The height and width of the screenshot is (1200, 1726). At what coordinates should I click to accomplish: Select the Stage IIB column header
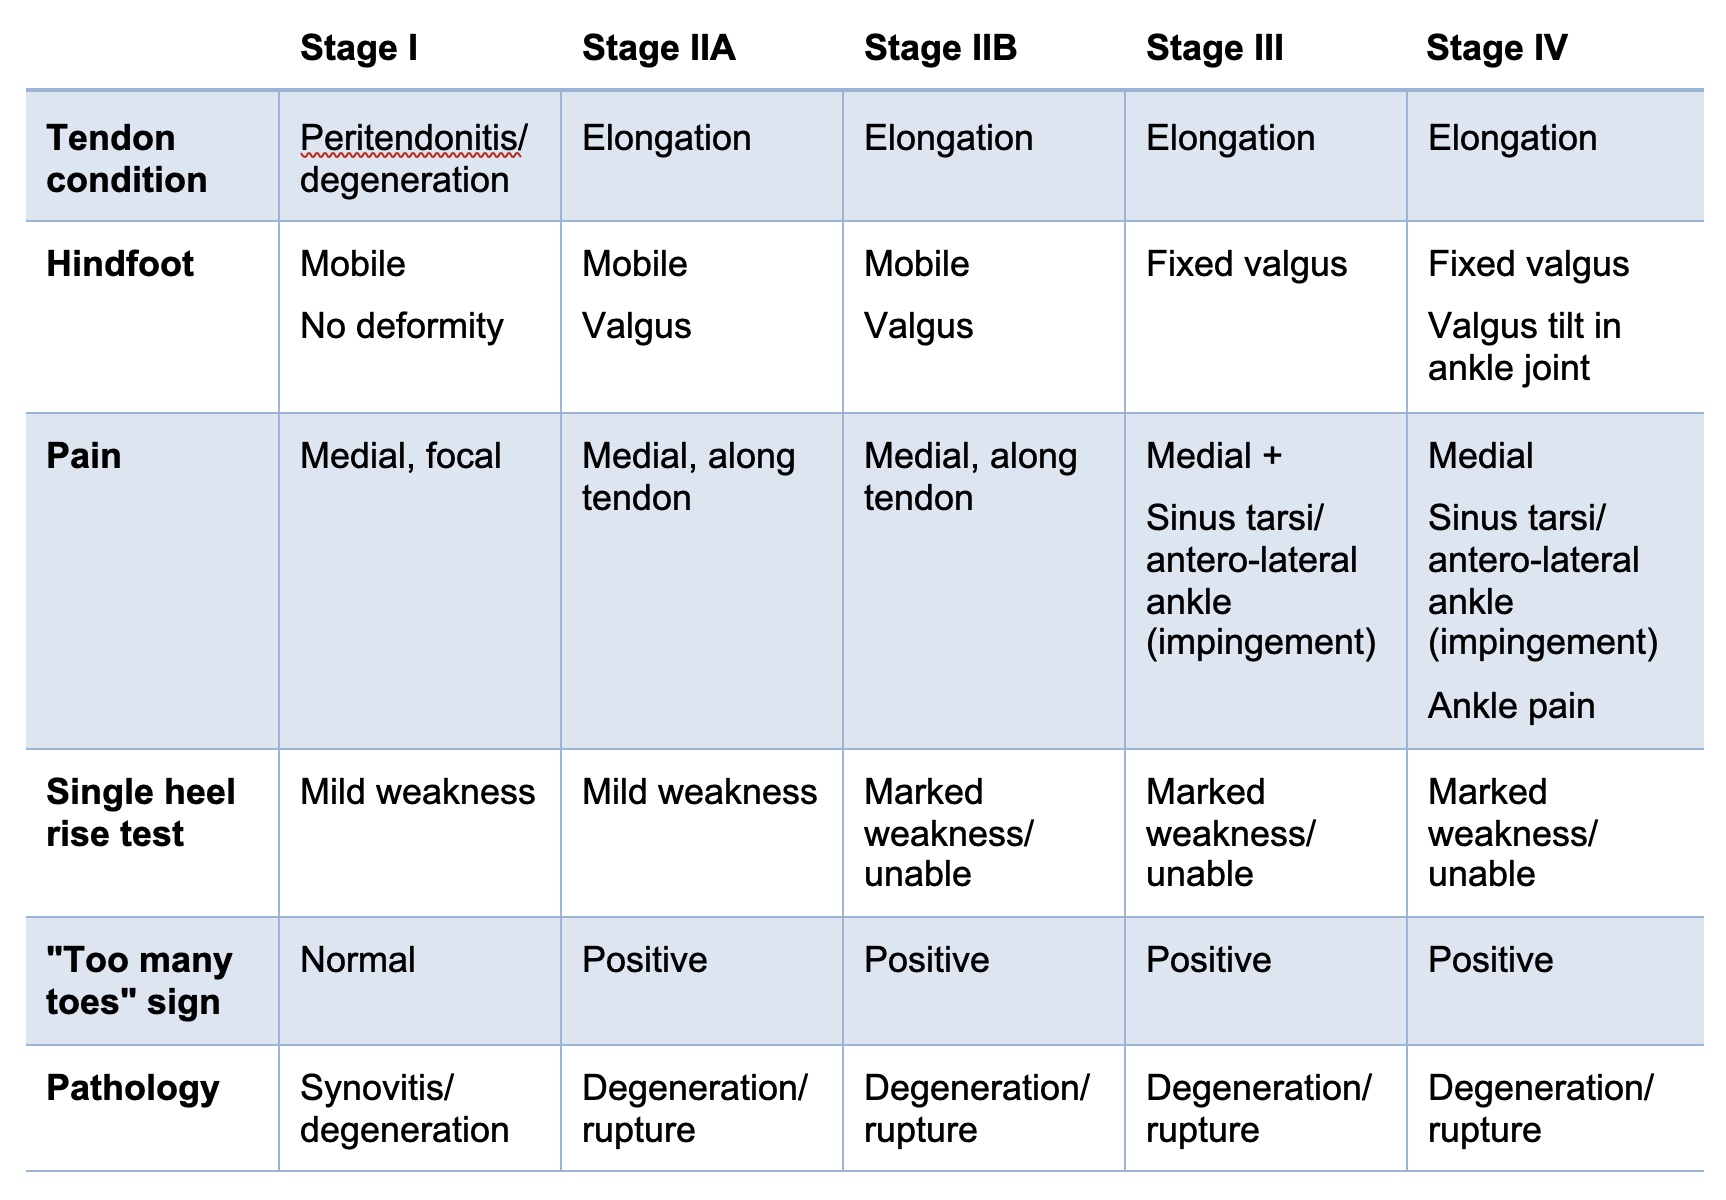pyautogui.click(x=940, y=48)
